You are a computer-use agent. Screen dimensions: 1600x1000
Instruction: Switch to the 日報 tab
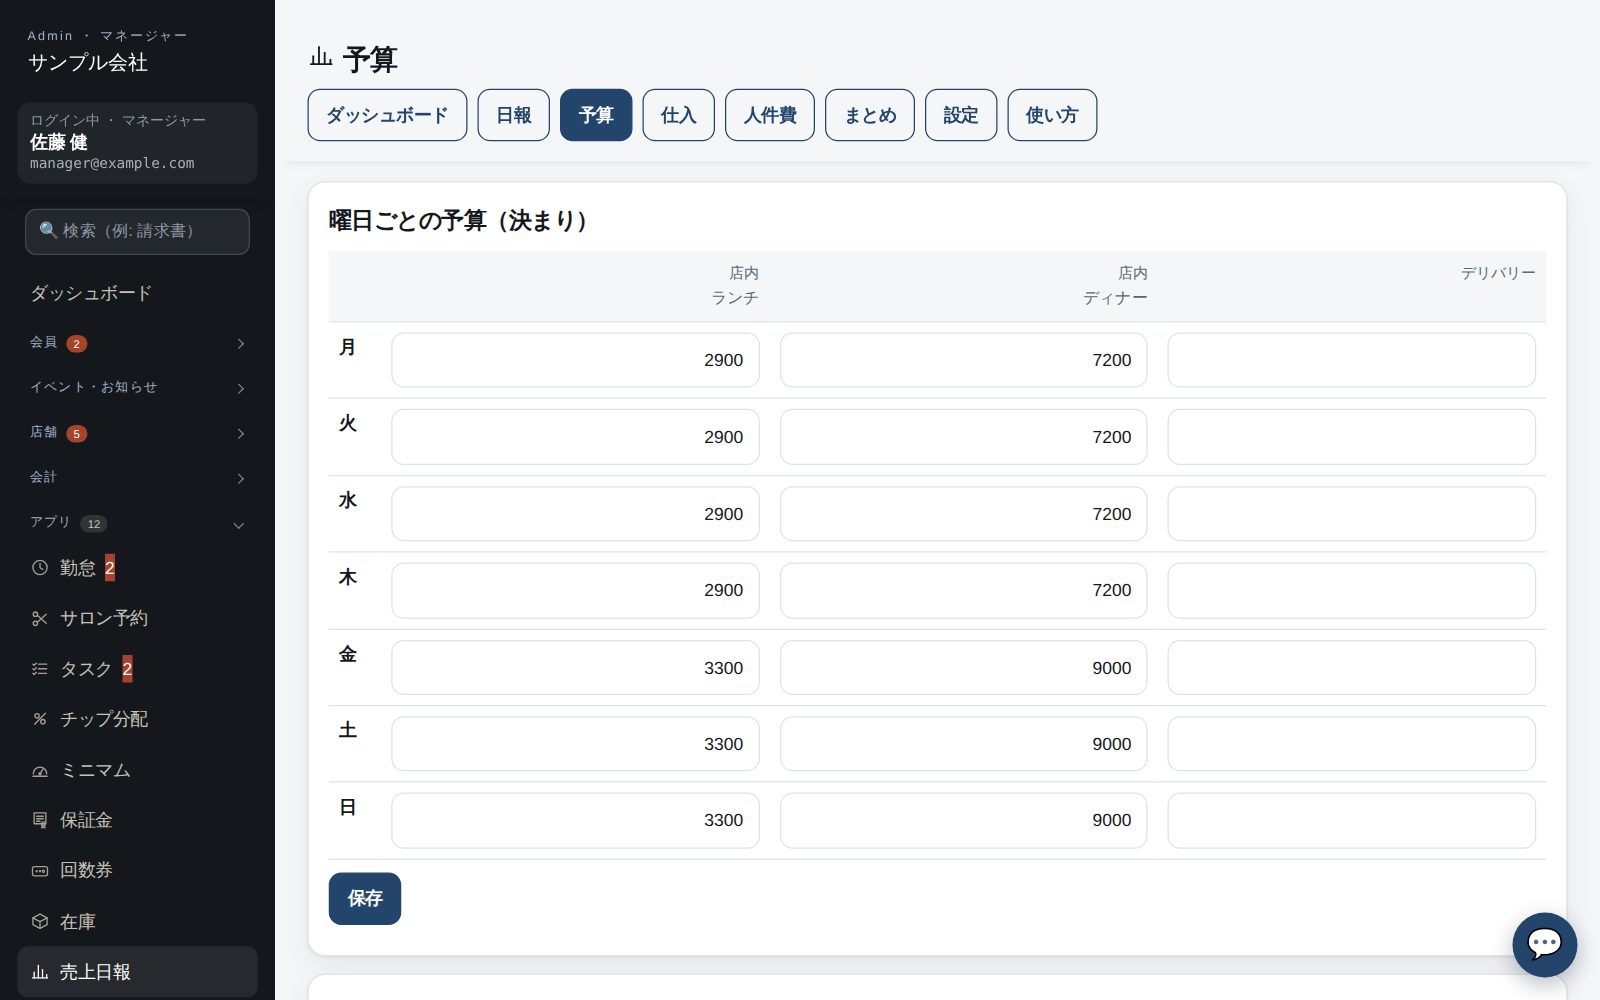pyautogui.click(x=513, y=115)
